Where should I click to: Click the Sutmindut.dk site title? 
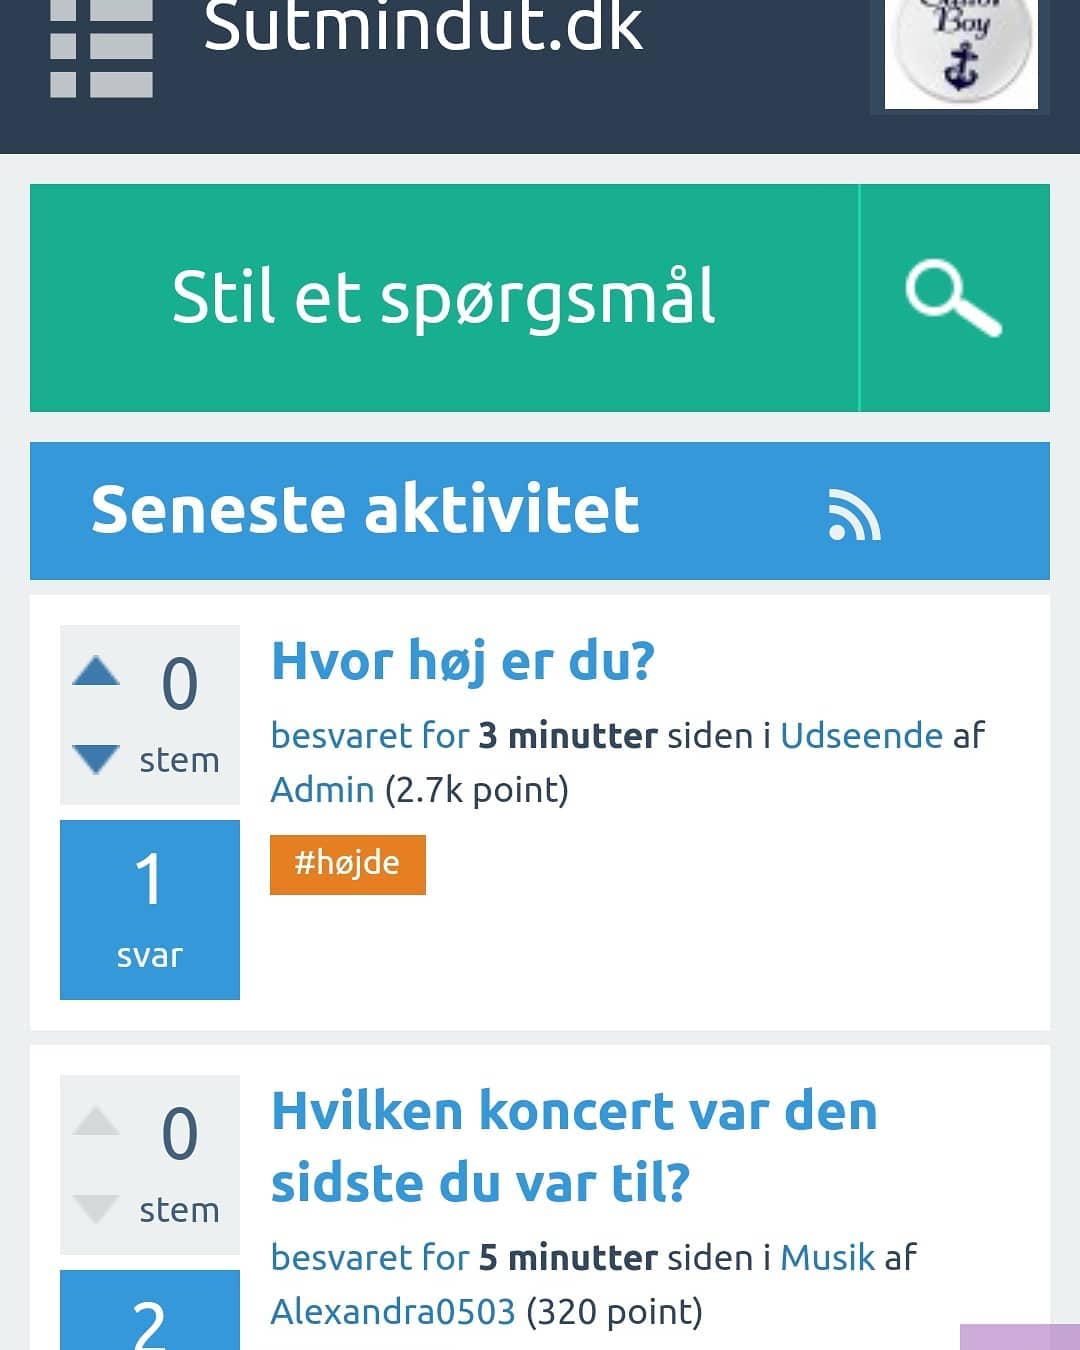tap(423, 26)
